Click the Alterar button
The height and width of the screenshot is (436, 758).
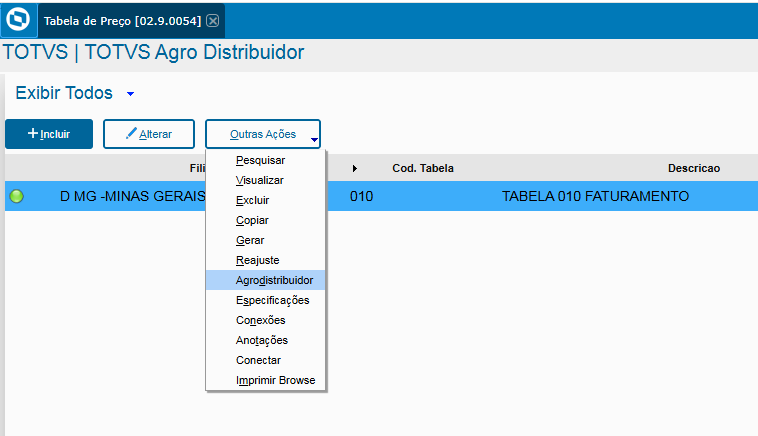click(x=149, y=134)
